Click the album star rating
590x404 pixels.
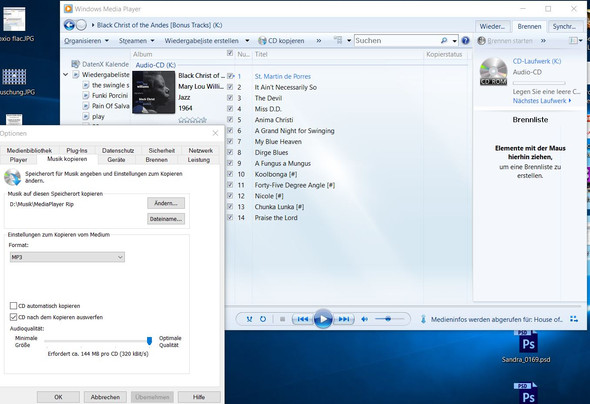click(192, 120)
